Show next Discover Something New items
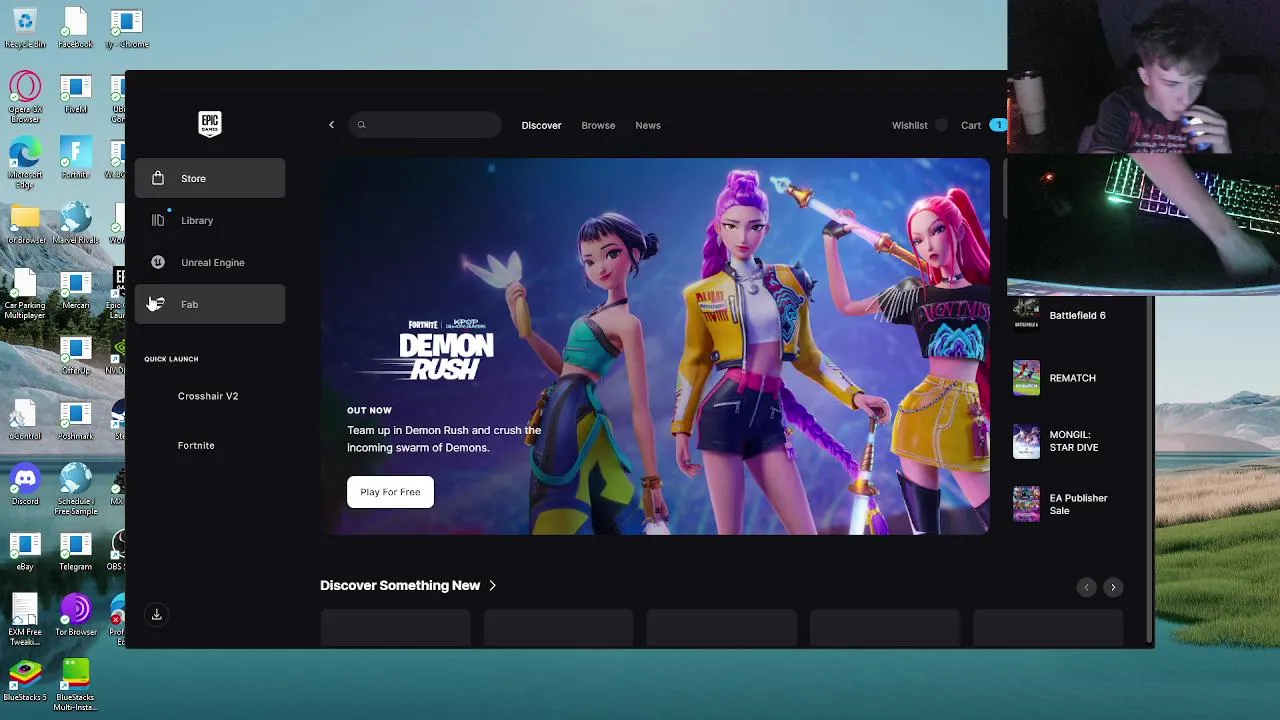This screenshot has width=1280, height=720. [1113, 587]
